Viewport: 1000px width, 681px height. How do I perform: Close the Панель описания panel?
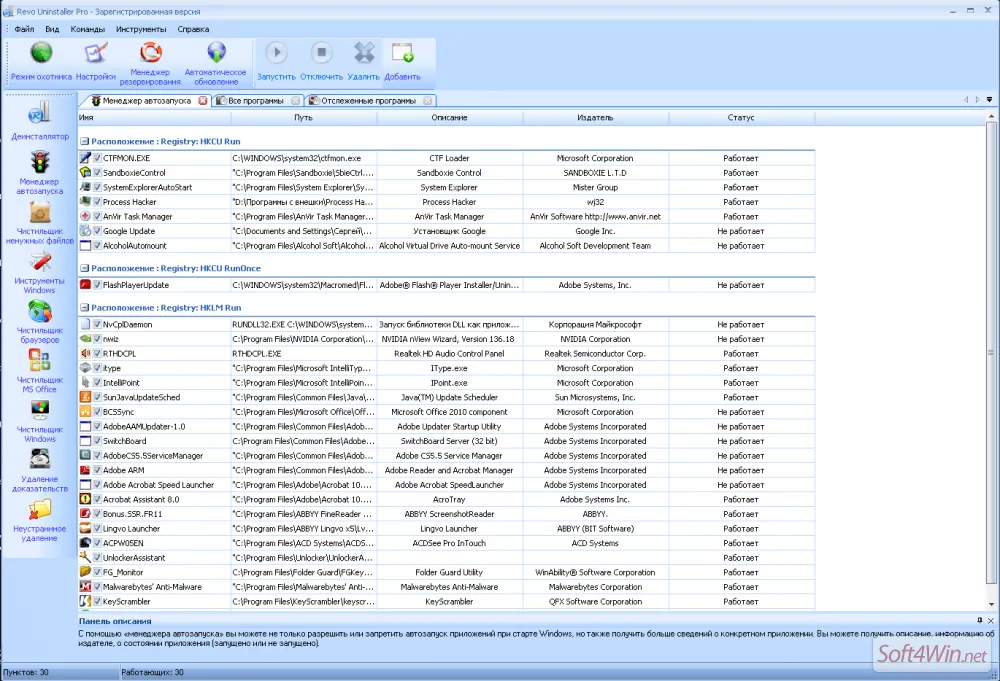(x=991, y=620)
